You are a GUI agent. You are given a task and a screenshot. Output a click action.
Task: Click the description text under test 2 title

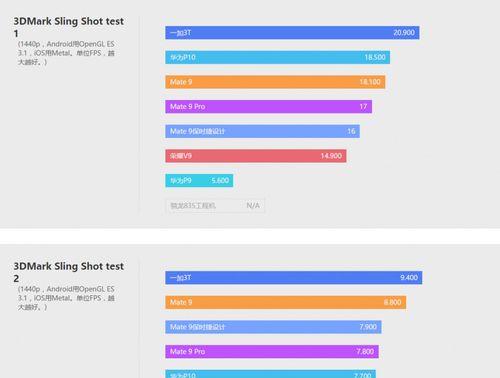(66, 298)
